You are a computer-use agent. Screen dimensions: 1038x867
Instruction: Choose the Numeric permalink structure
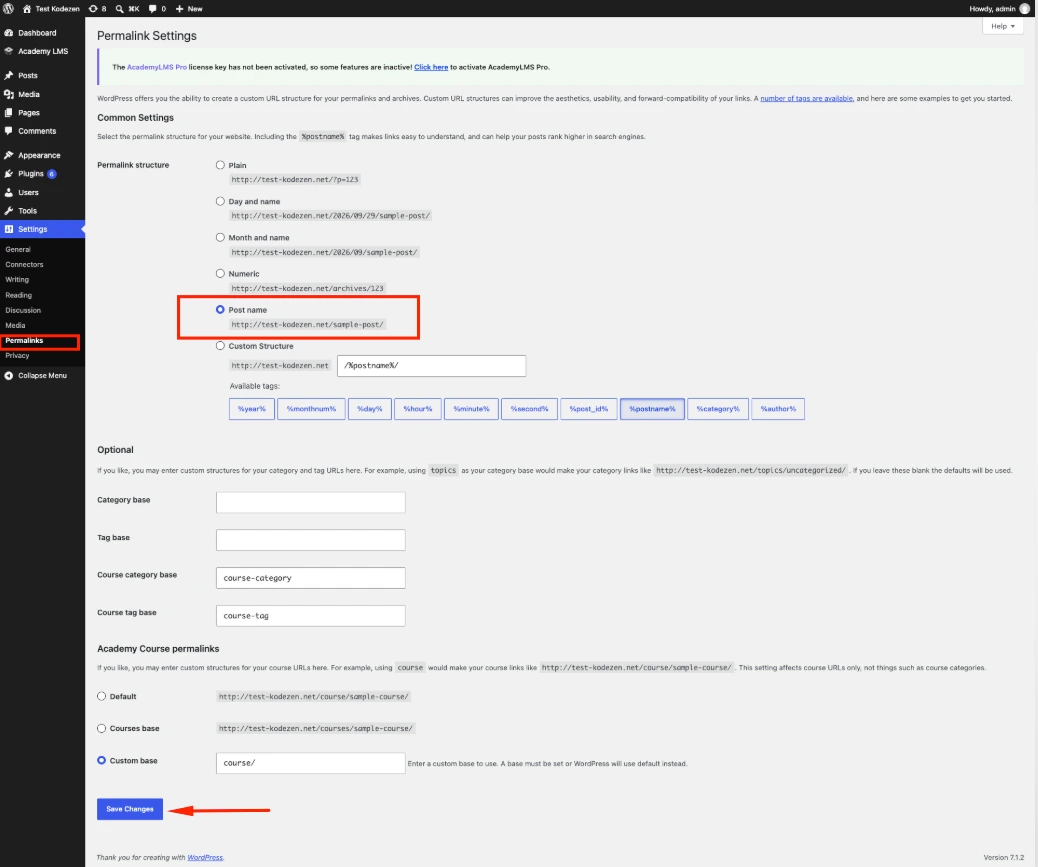click(220, 273)
